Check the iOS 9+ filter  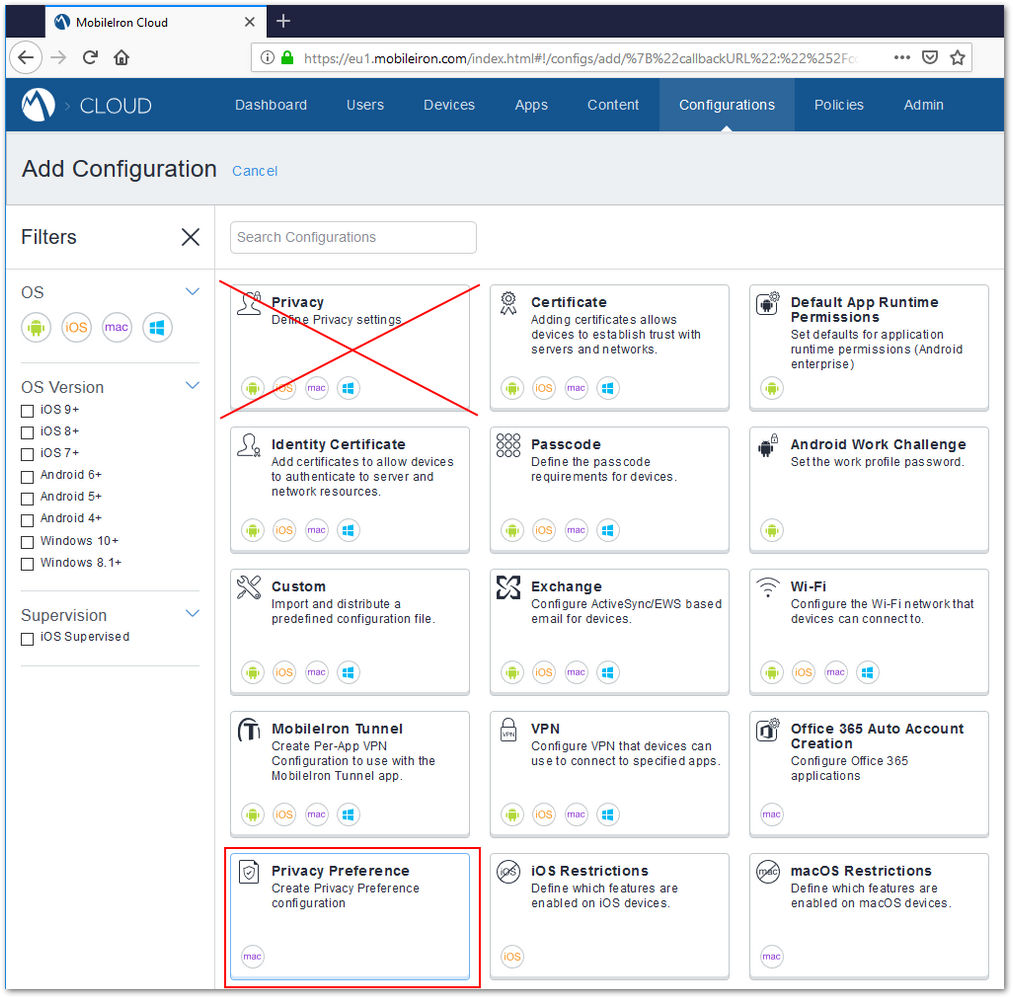pyautogui.click(x=27, y=411)
